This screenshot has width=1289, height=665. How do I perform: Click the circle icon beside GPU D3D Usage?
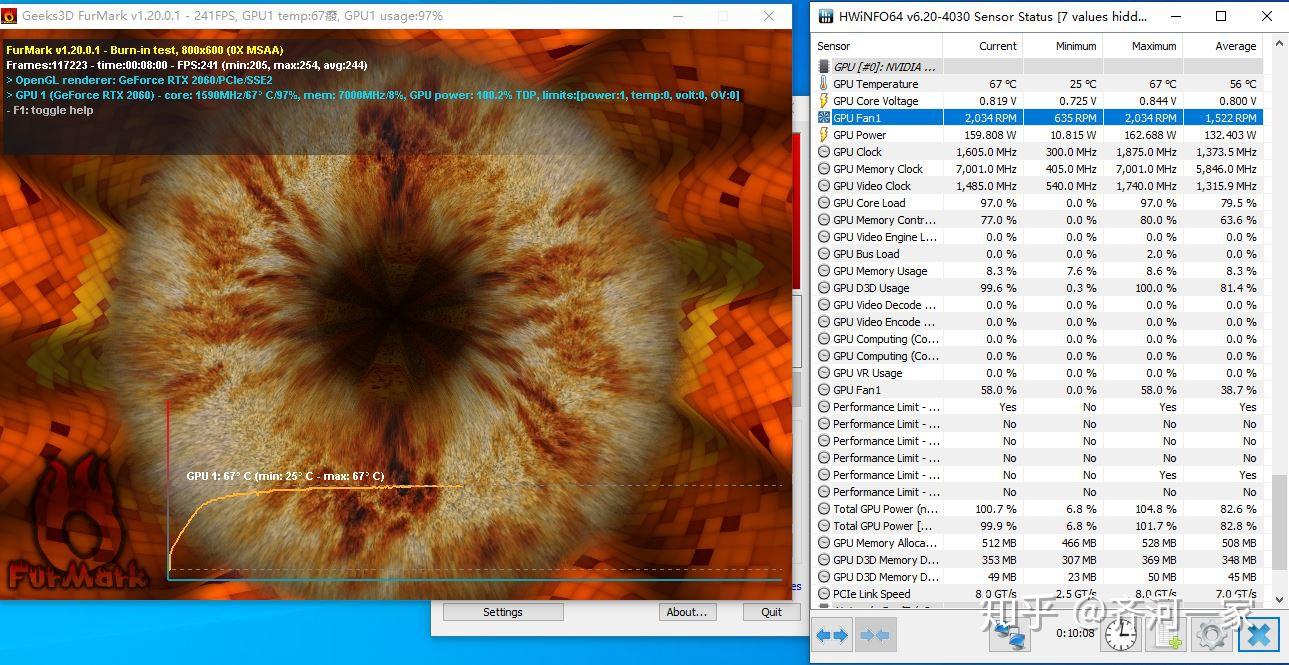point(824,288)
